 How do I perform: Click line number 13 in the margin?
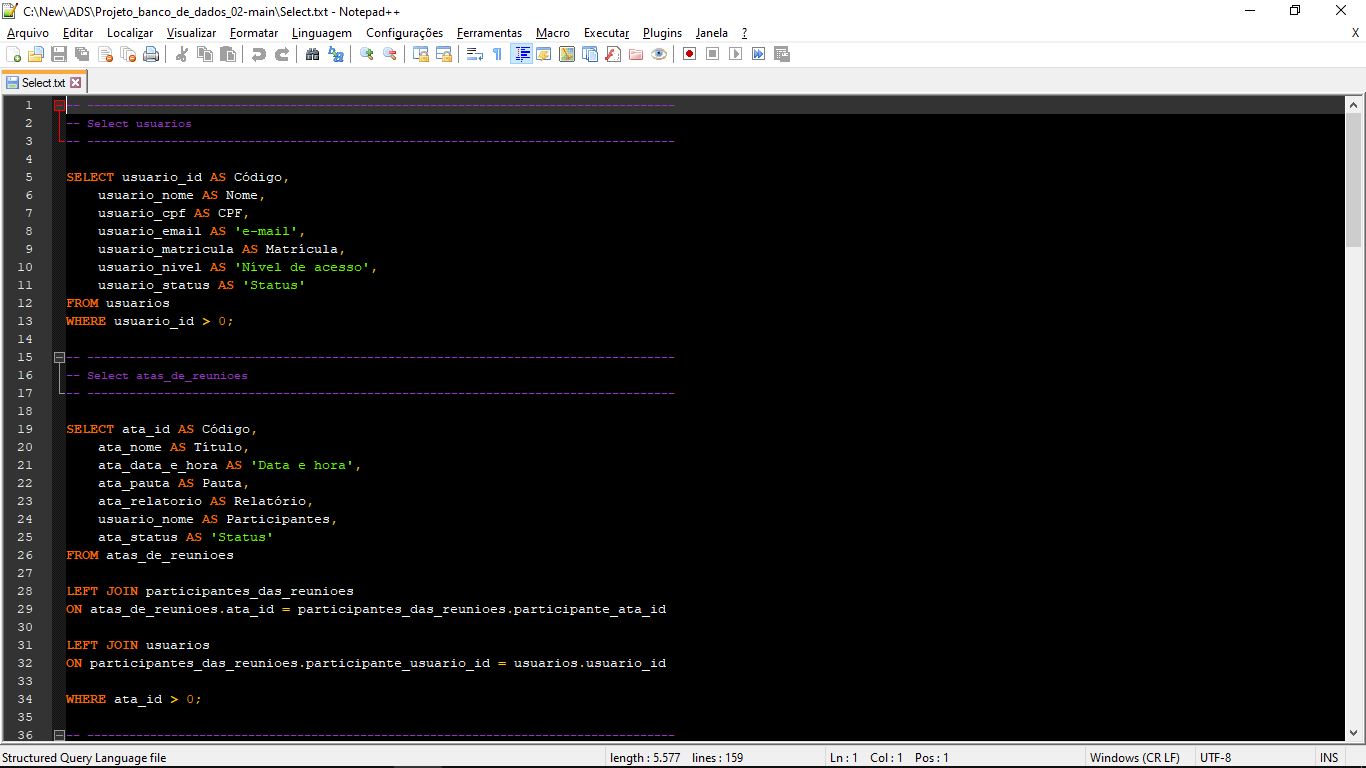[25, 321]
